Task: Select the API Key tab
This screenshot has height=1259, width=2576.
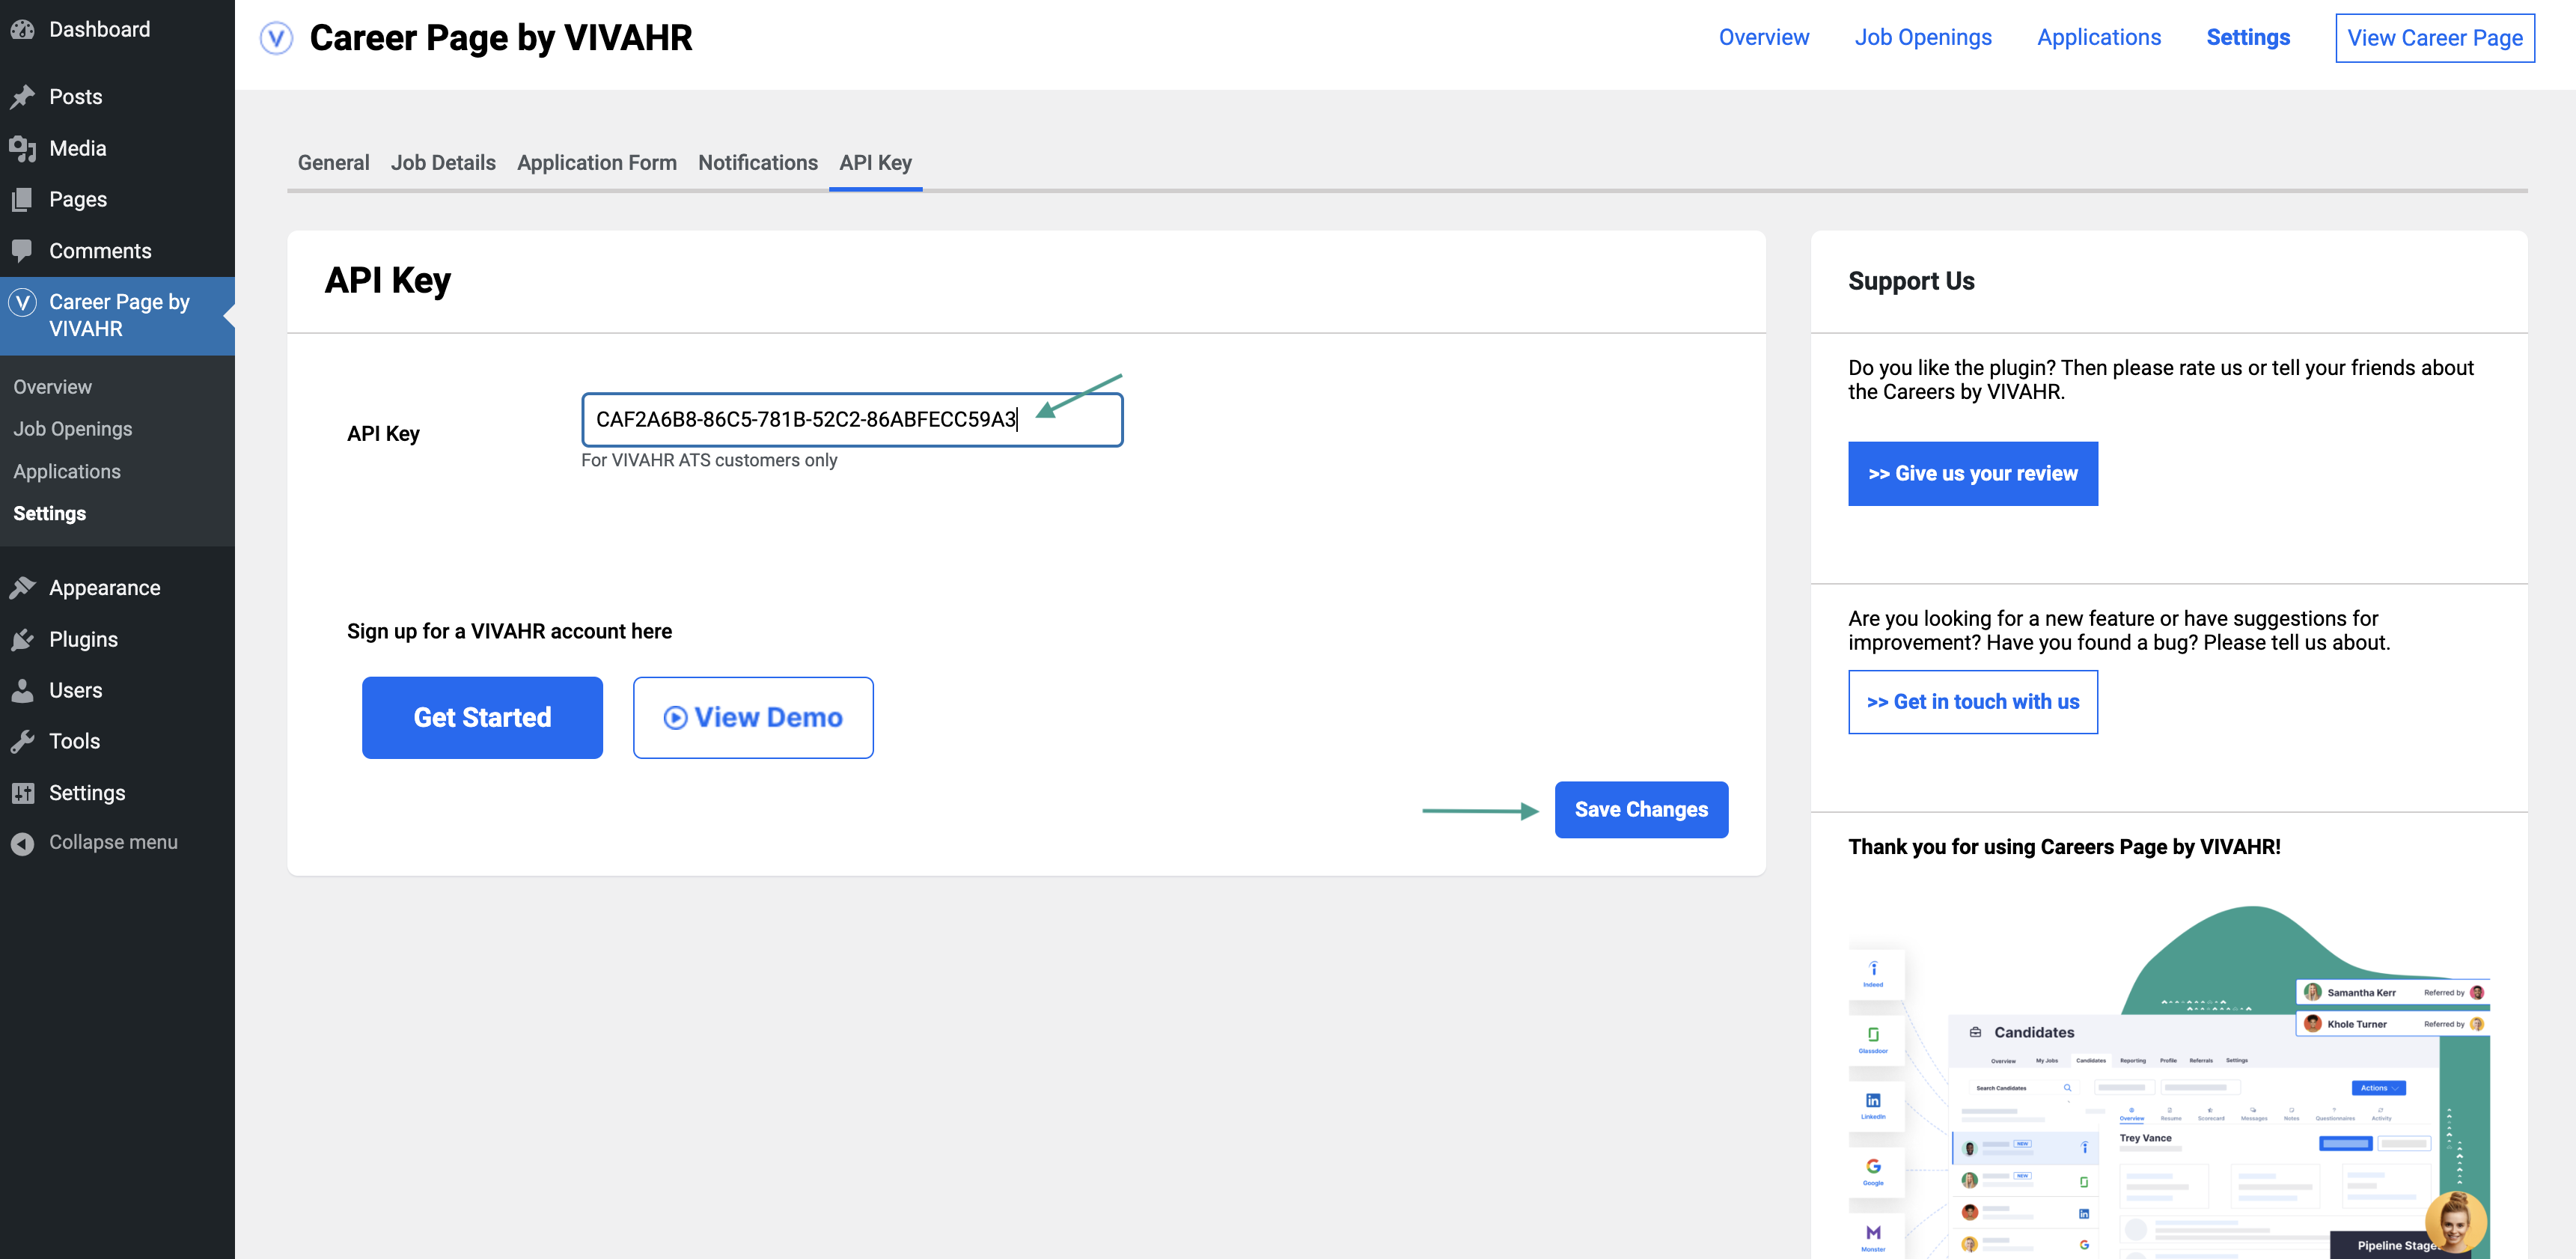Action: pyautogui.click(x=876, y=163)
